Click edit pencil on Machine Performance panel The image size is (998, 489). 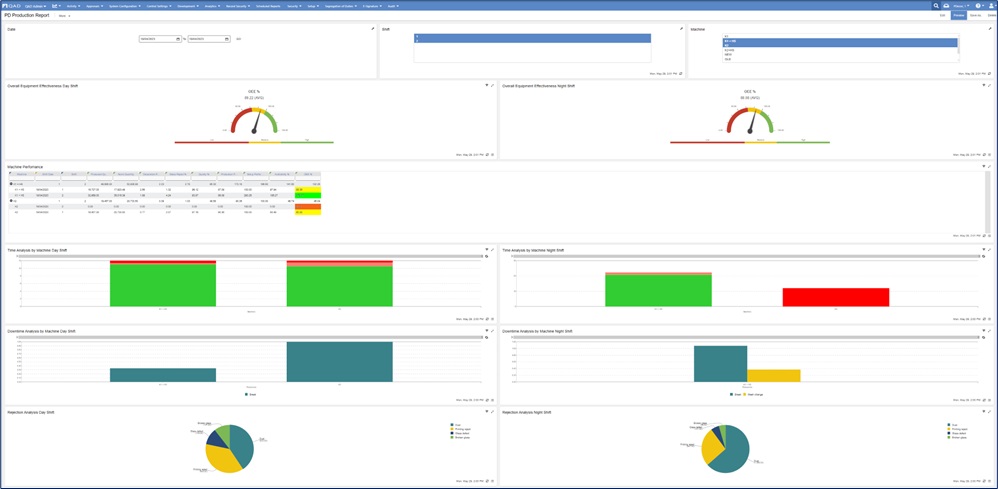click(x=989, y=166)
